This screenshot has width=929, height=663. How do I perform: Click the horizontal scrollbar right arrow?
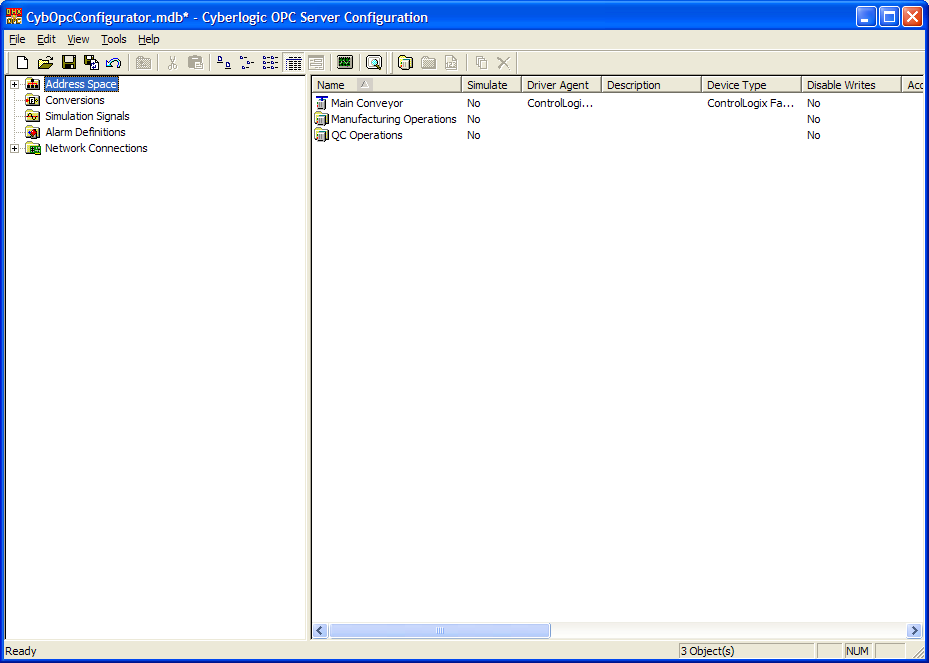tap(913, 631)
